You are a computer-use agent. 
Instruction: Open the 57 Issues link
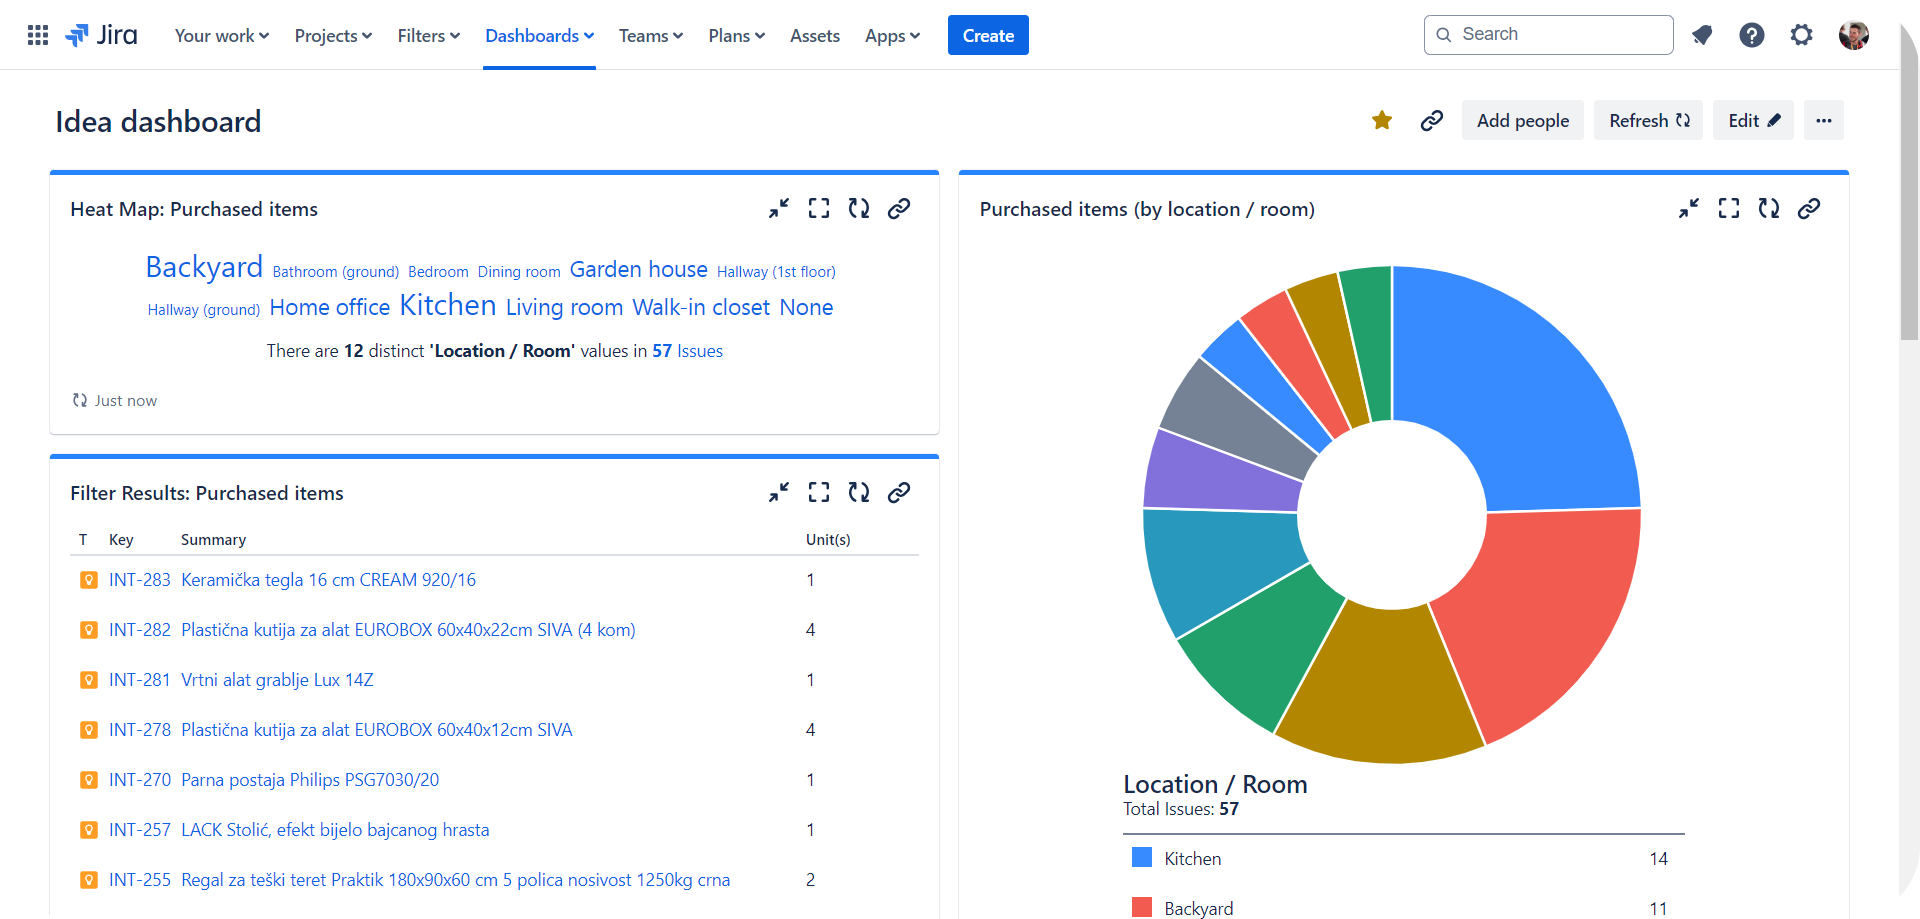pos(687,351)
